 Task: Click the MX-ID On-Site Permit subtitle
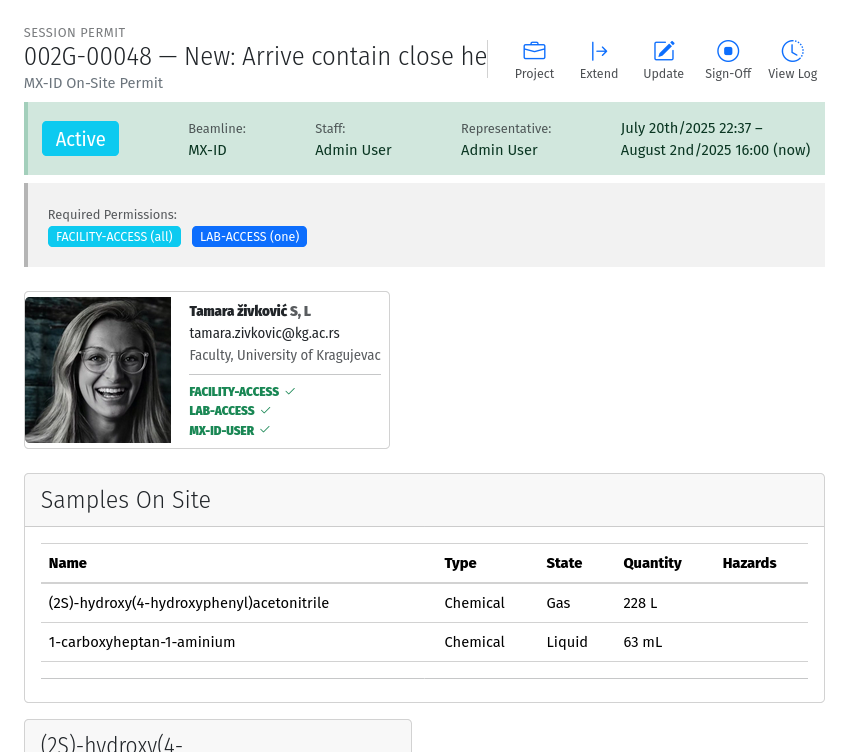coord(93,83)
